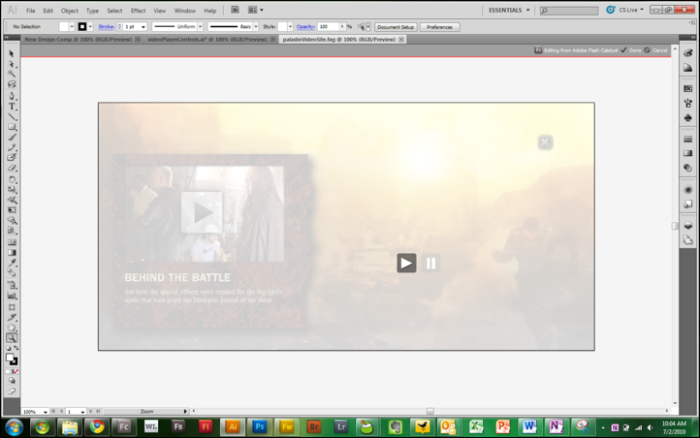This screenshot has width=700, height=438.
Task: Open the fill color dropdown
Action: click(71, 27)
